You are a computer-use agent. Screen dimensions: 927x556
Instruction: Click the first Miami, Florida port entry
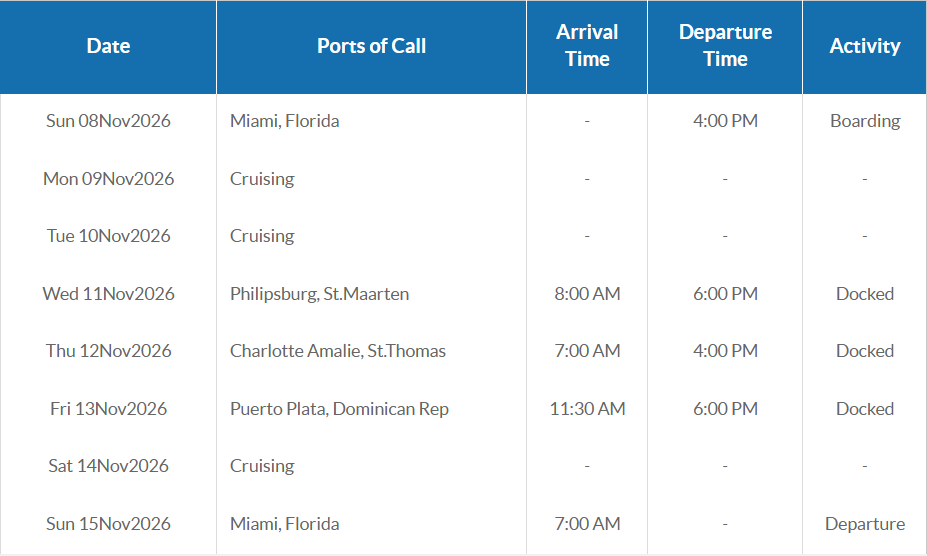285,121
